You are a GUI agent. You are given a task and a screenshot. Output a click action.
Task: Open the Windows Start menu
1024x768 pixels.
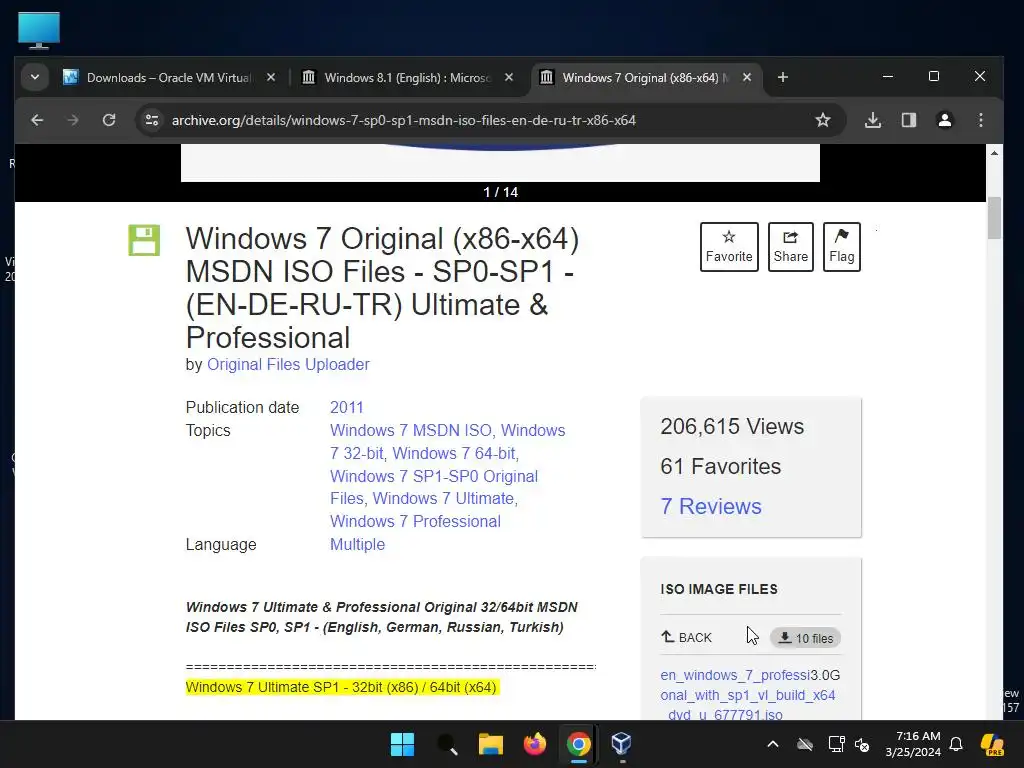402,744
